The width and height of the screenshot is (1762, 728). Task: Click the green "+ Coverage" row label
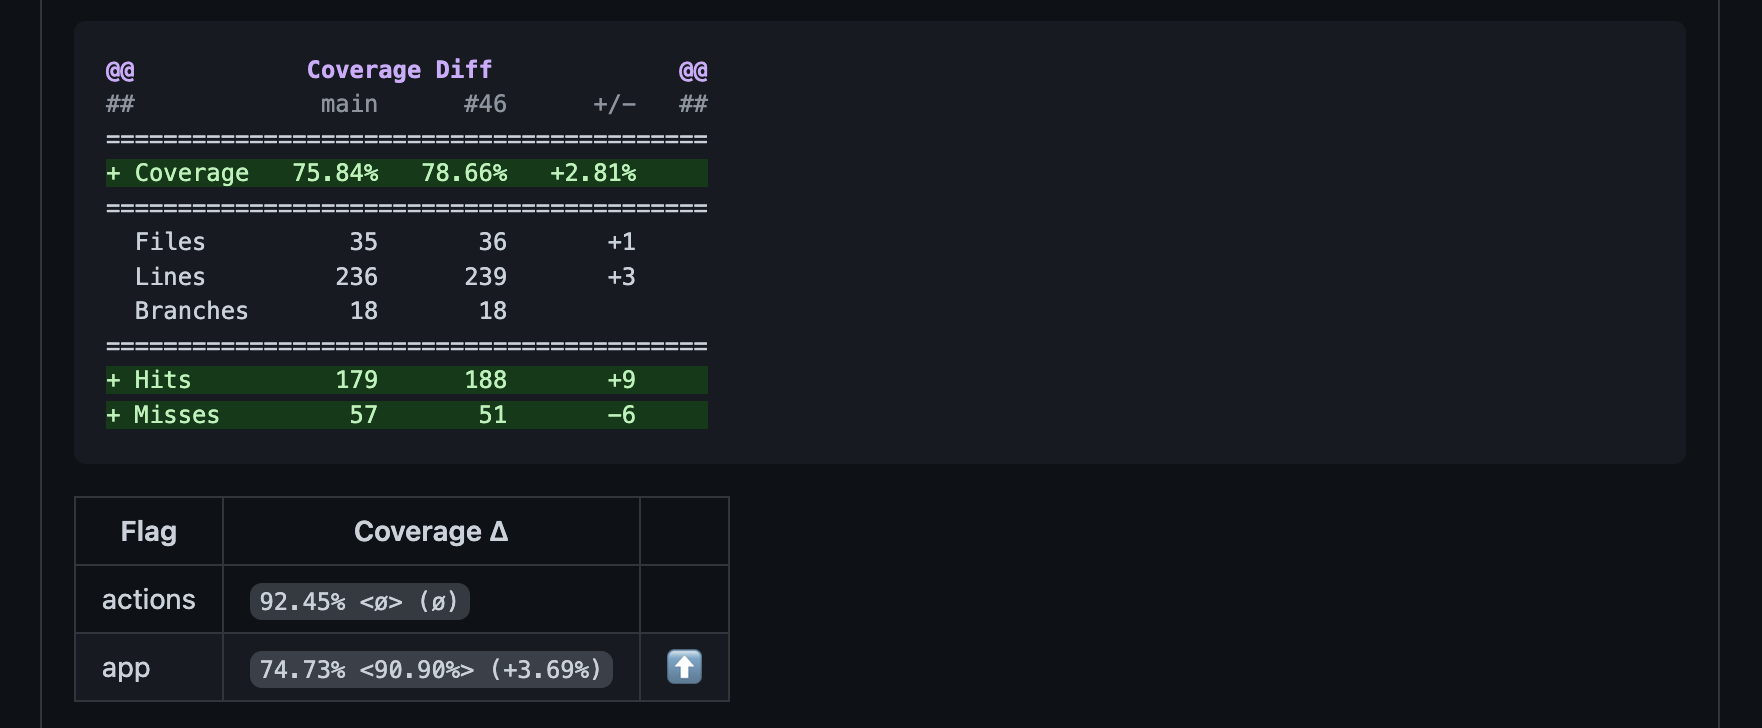coord(178,173)
